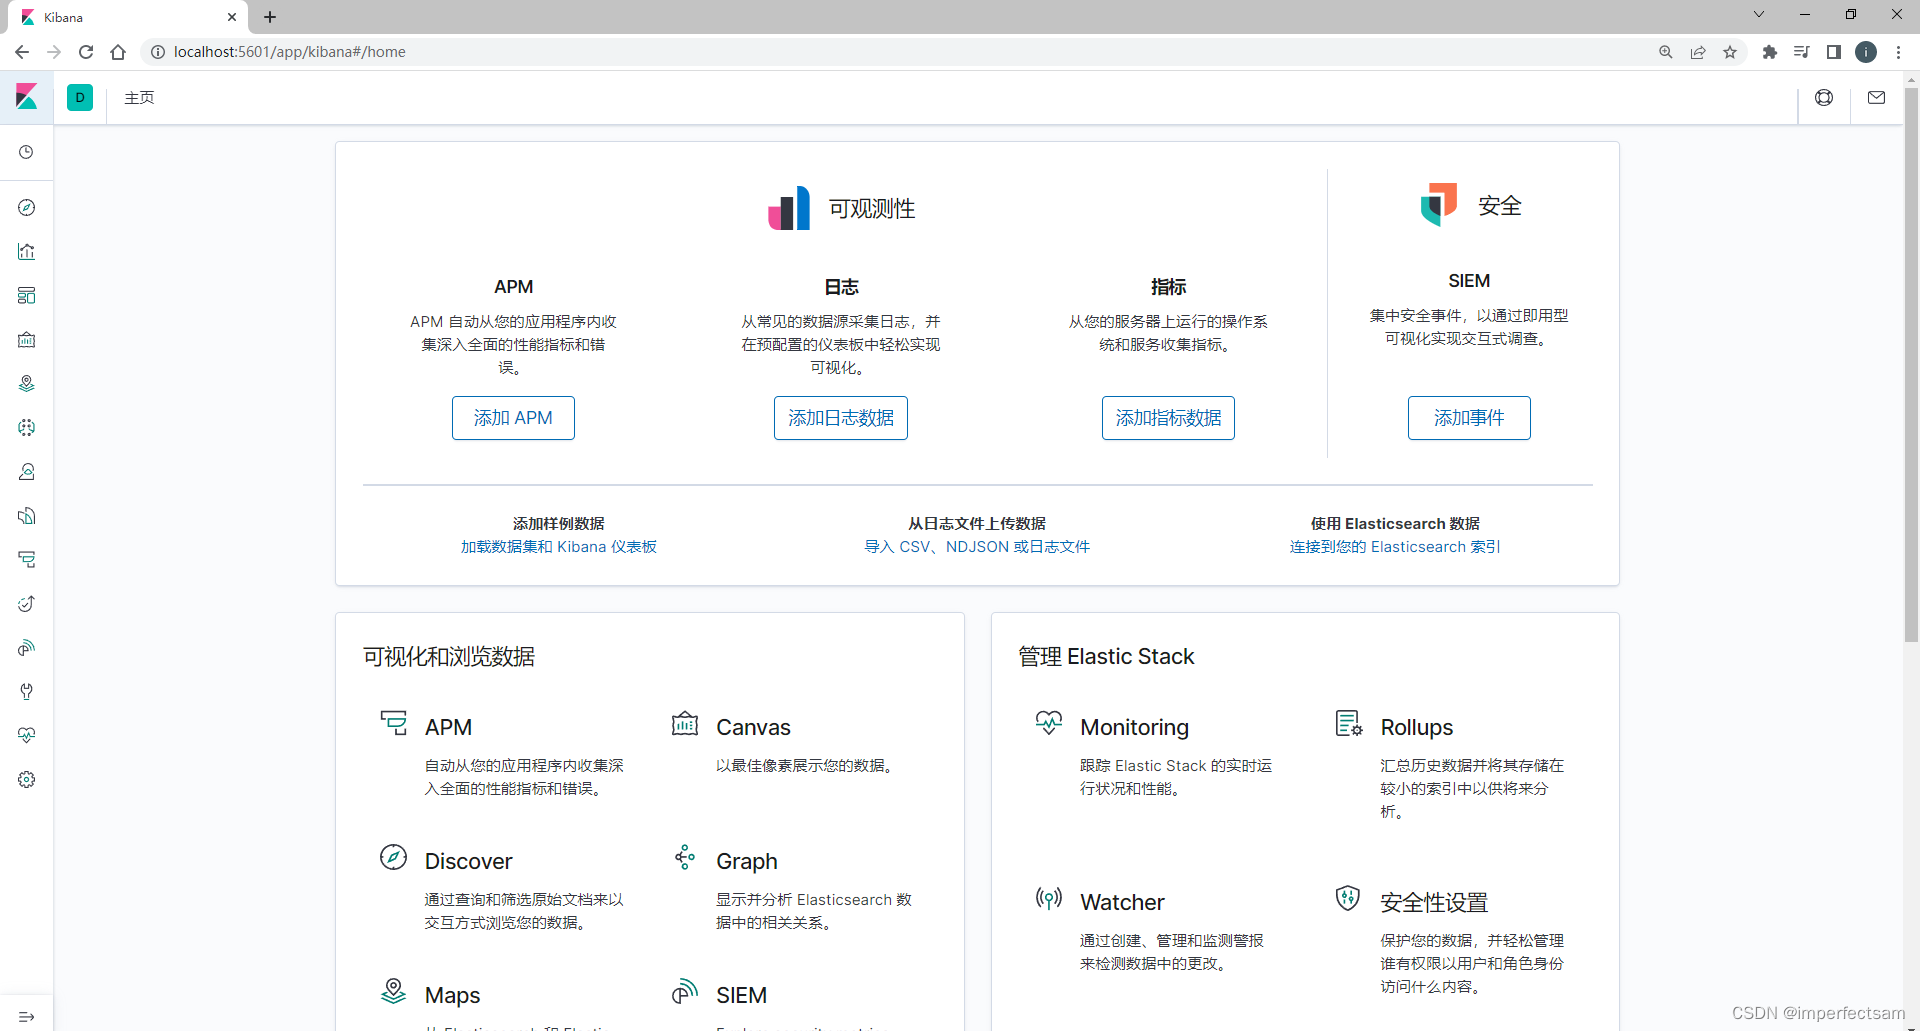Click the Discover compass icon in card
This screenshot has width=1920, height=1031.
393,857
